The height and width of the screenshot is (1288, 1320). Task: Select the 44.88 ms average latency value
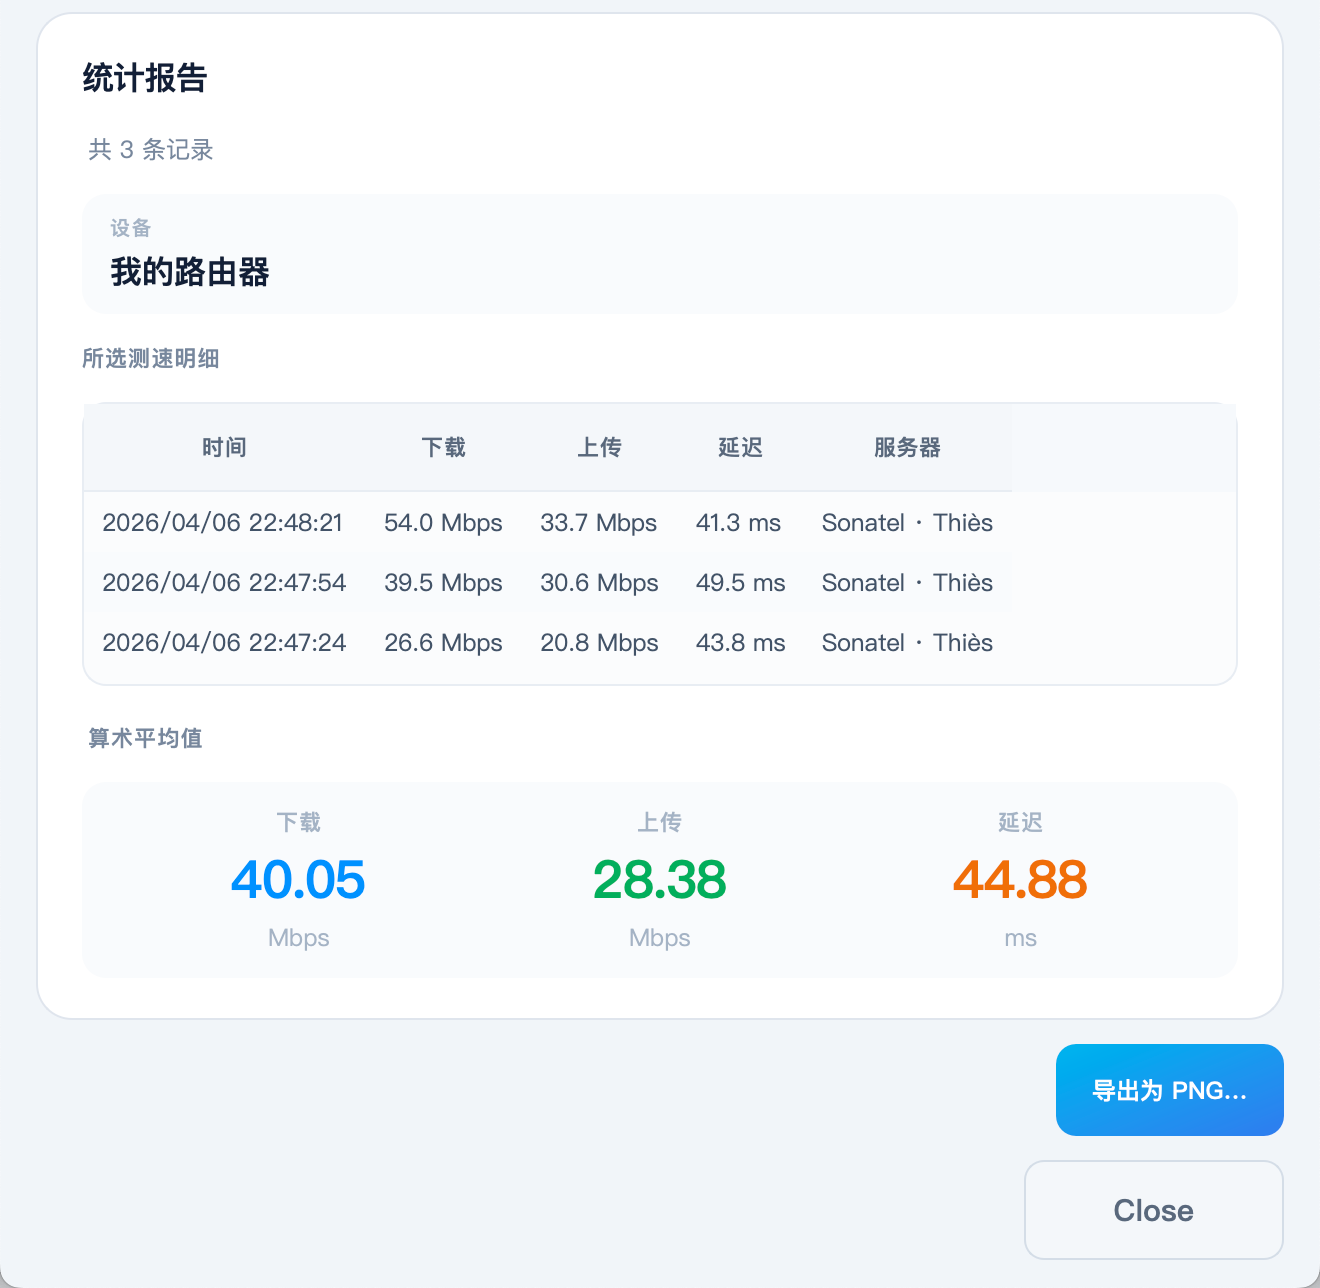(1020, 880)
